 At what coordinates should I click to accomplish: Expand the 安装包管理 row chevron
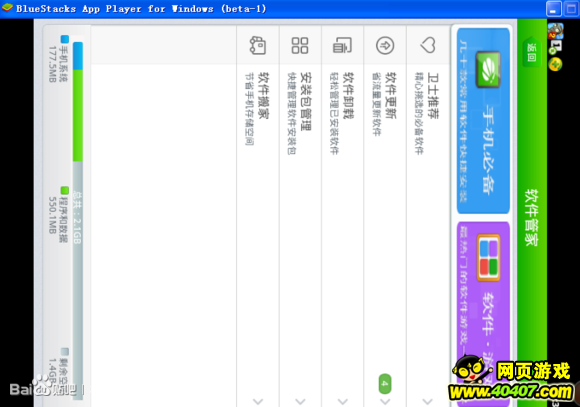pos(300,401)
